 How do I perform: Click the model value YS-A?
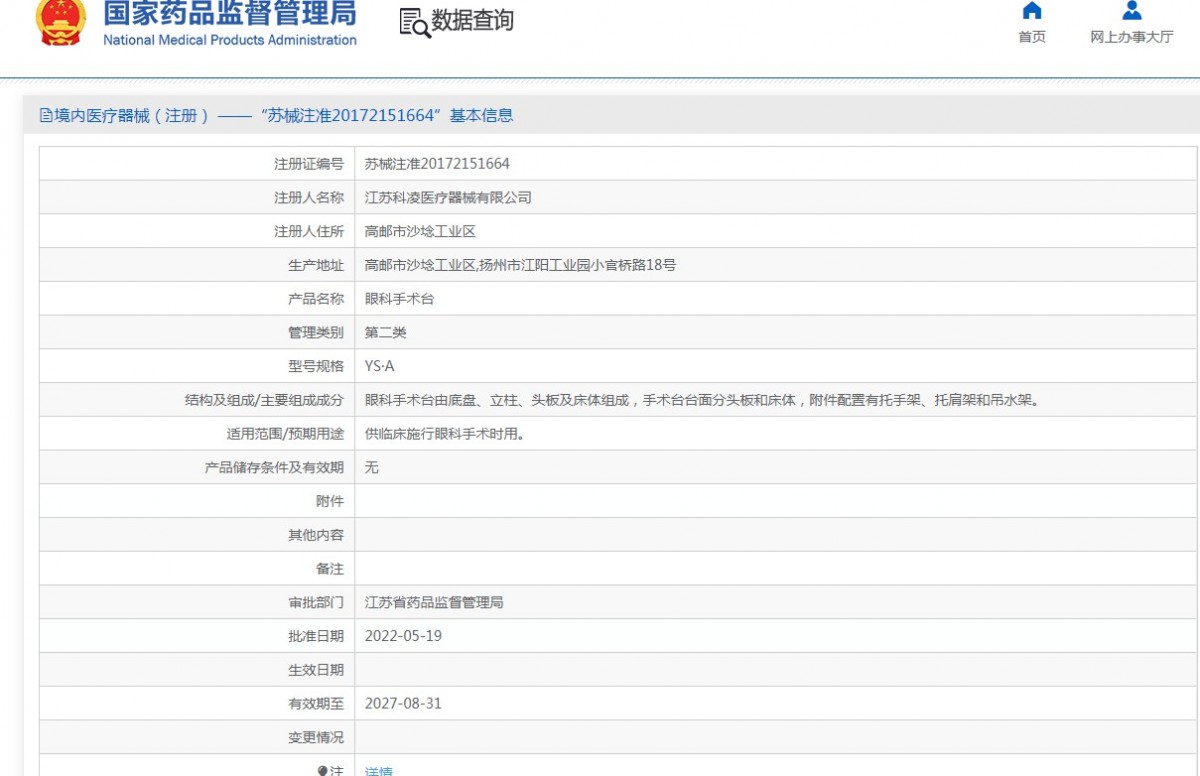[x=380, y=366]
